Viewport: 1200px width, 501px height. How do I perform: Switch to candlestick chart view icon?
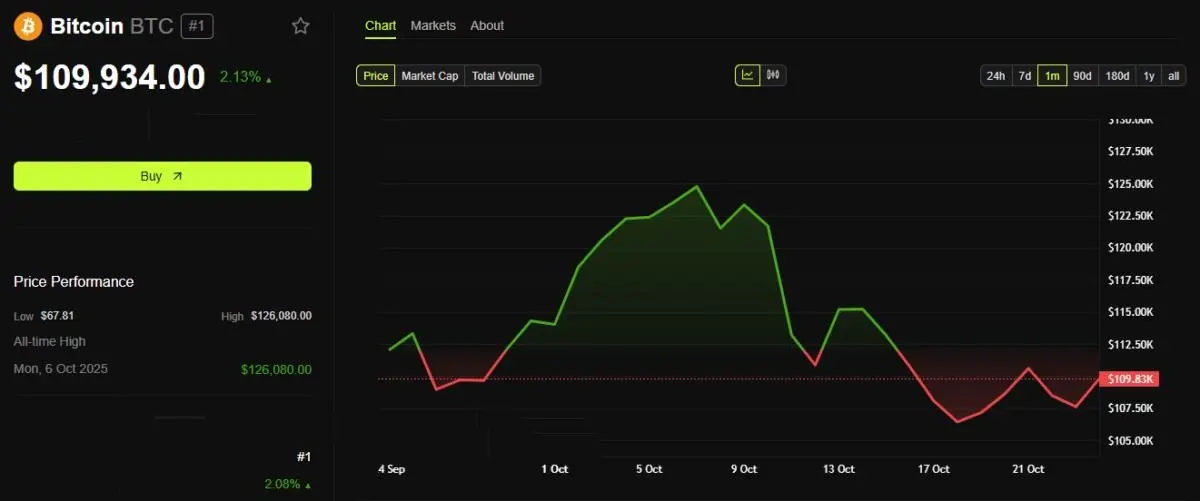click(773, 75)
